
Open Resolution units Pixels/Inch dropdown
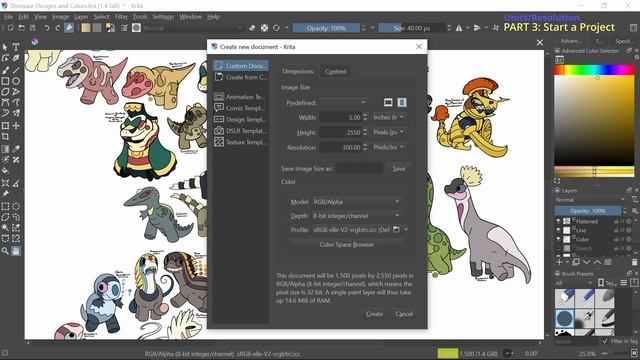click(388, 147)
